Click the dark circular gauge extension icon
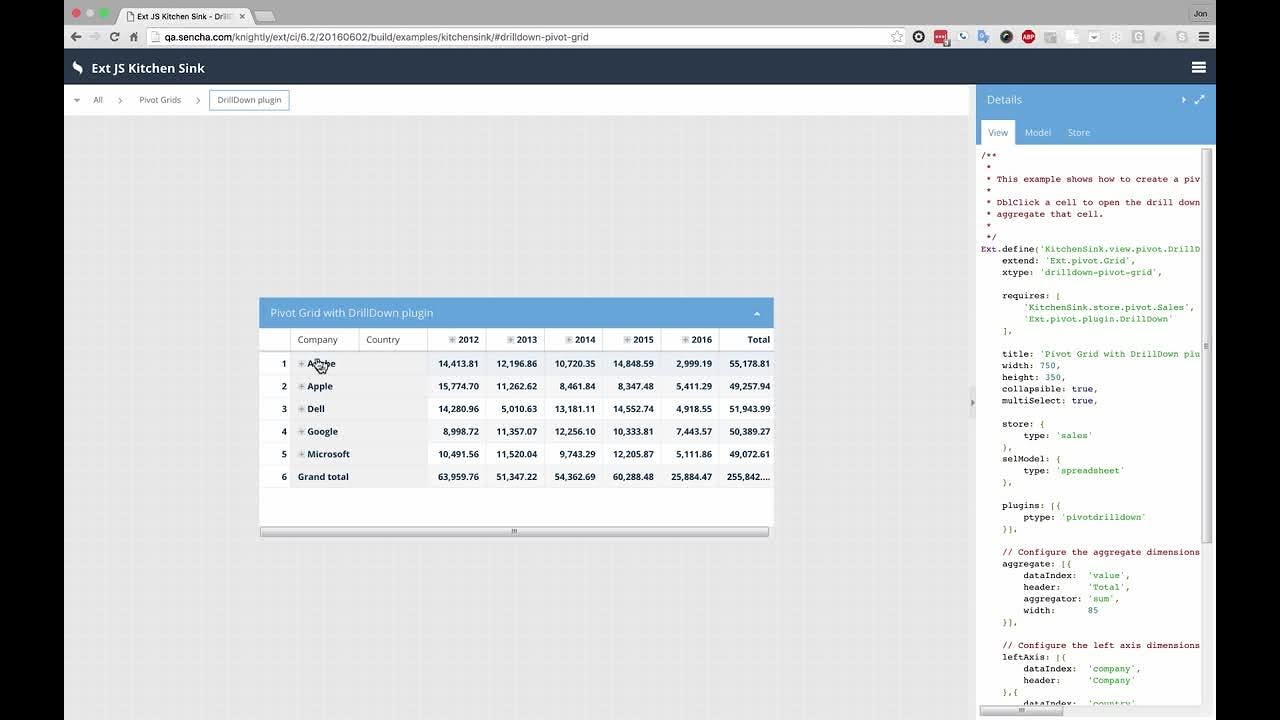Image resolution: width=1280 pixels, height=720 pixels. pos(1006,37)
